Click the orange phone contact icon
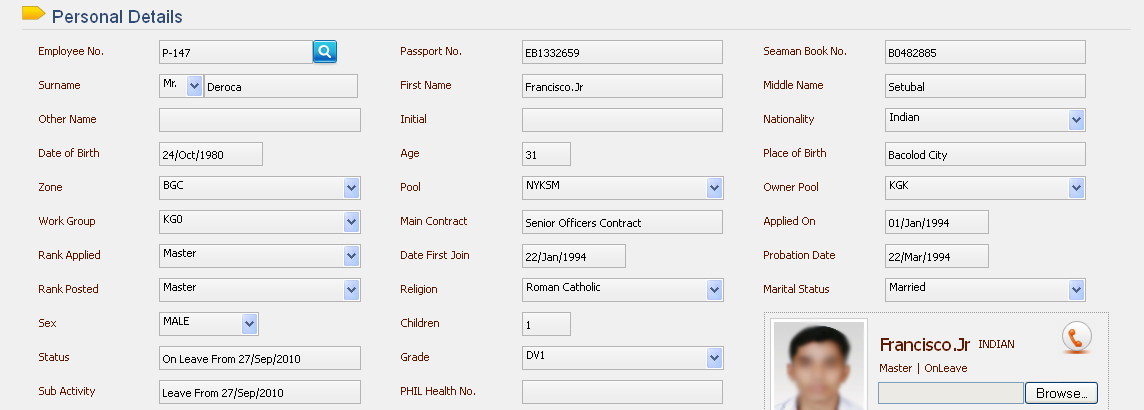The image size is (1144, 410). tap(1075, 339)
